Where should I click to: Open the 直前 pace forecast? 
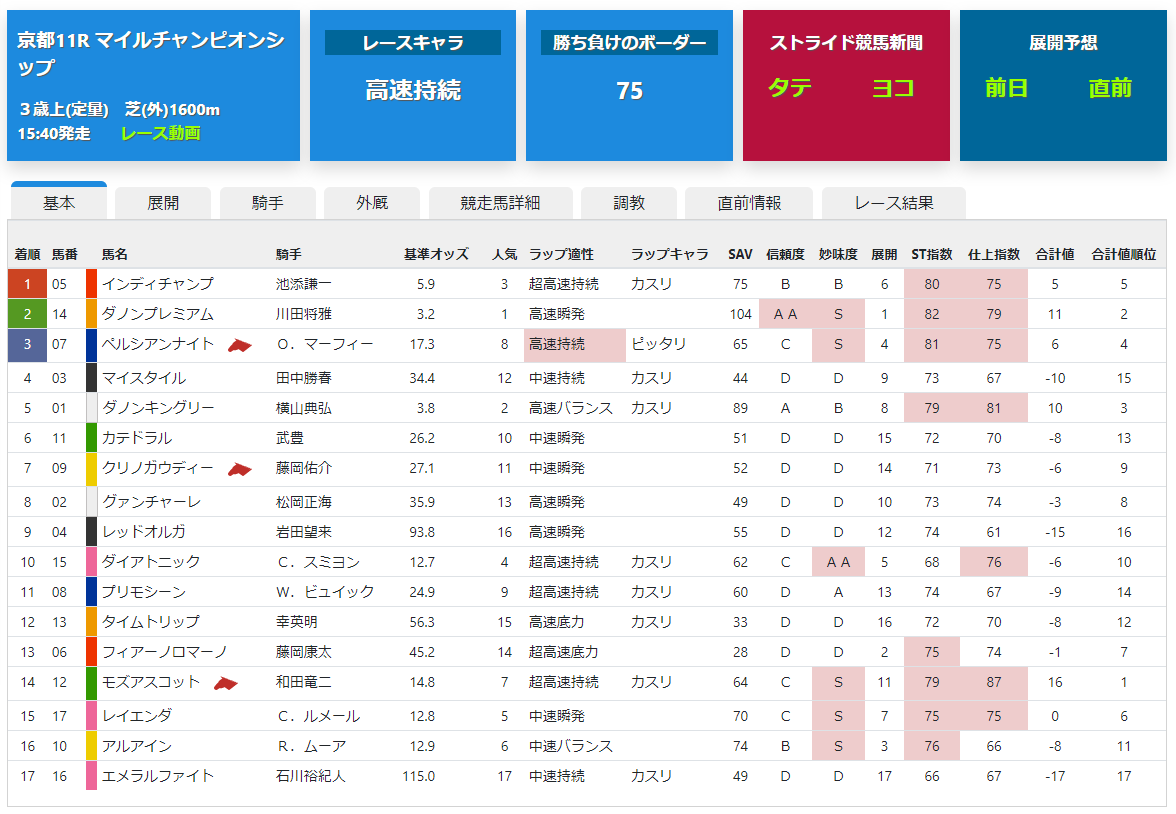[1110, 88]
